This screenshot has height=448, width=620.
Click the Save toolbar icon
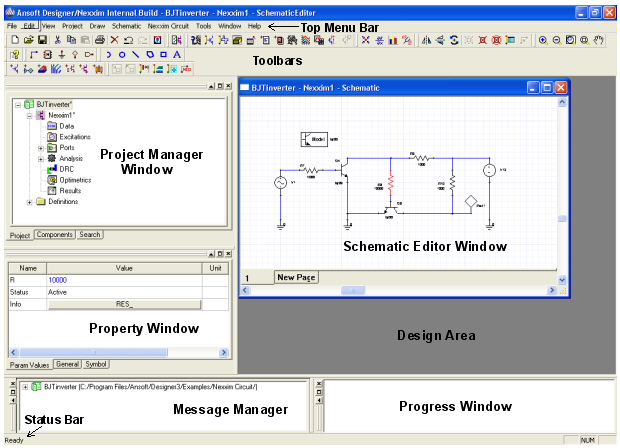(41, 39)
